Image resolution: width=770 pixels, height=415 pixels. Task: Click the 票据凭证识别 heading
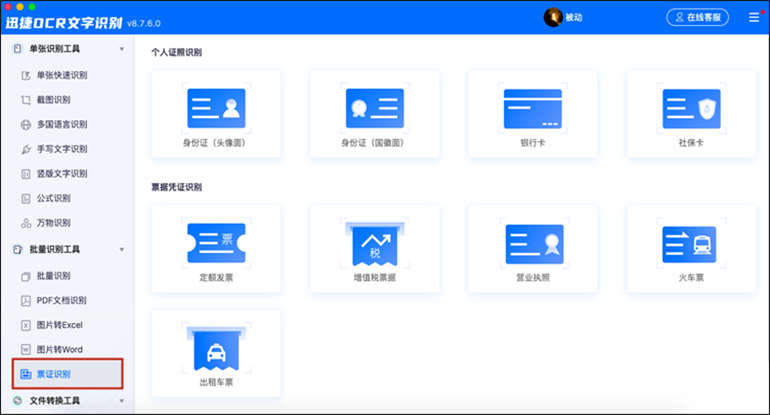(x=176, y=187)
